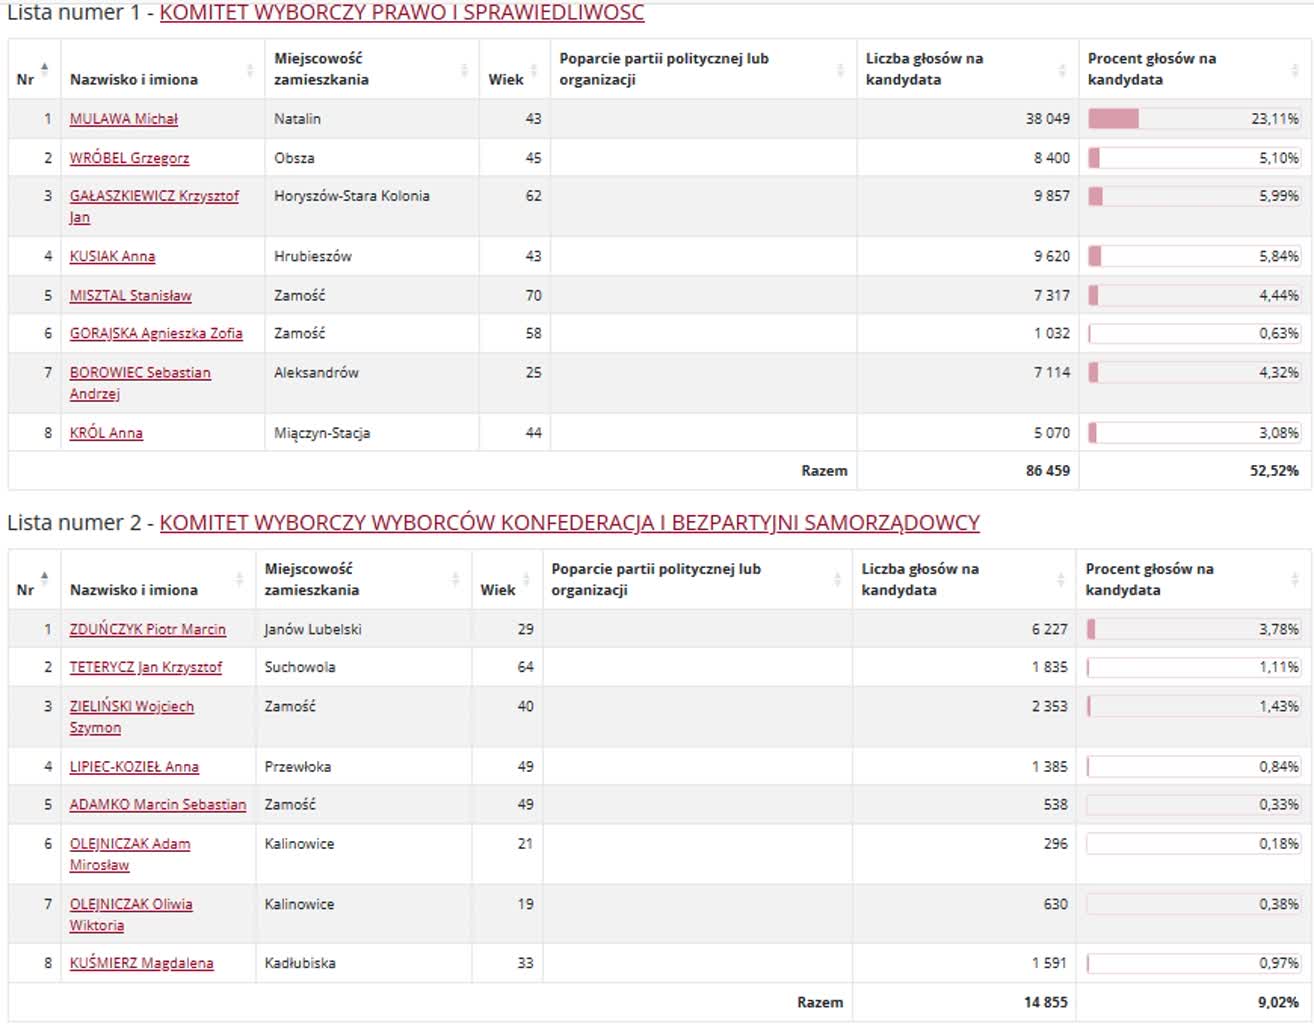The width and height of the screenshot is (1314, 1024).
Task: Click the Nazwisko i imiona sort icon in the Lista 1 table
Action: pos(250,70)
